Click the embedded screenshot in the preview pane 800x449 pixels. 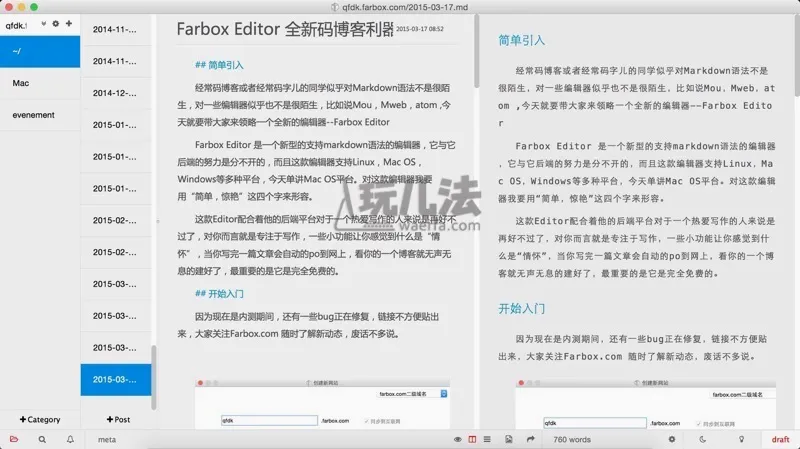(645, 404)
